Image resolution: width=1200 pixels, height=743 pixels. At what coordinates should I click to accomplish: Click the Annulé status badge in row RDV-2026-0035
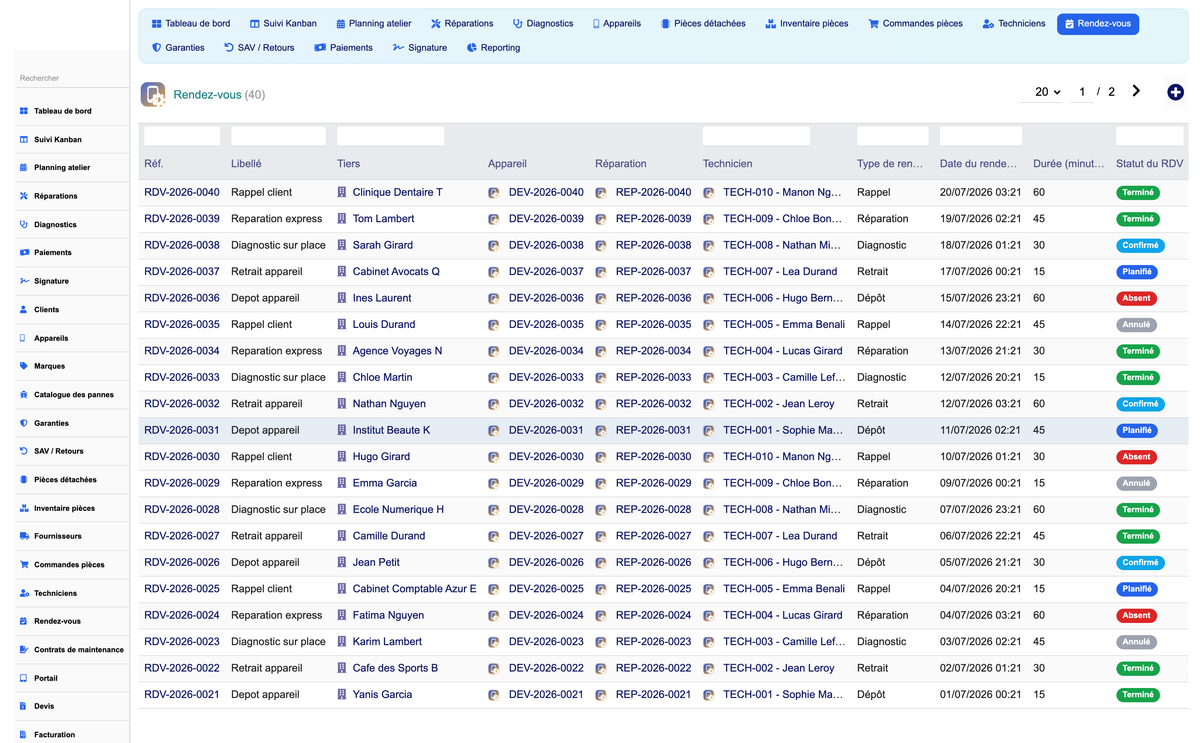tap(1136, 325)
